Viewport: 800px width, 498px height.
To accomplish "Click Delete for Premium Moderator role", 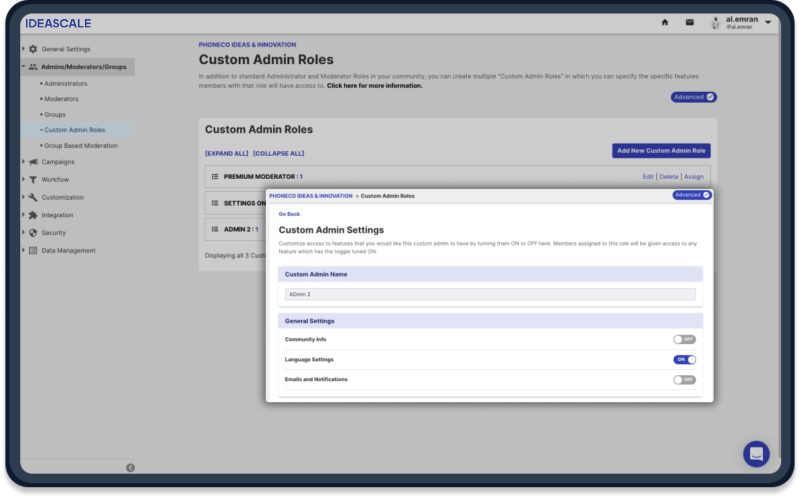I will coord(669,177).
